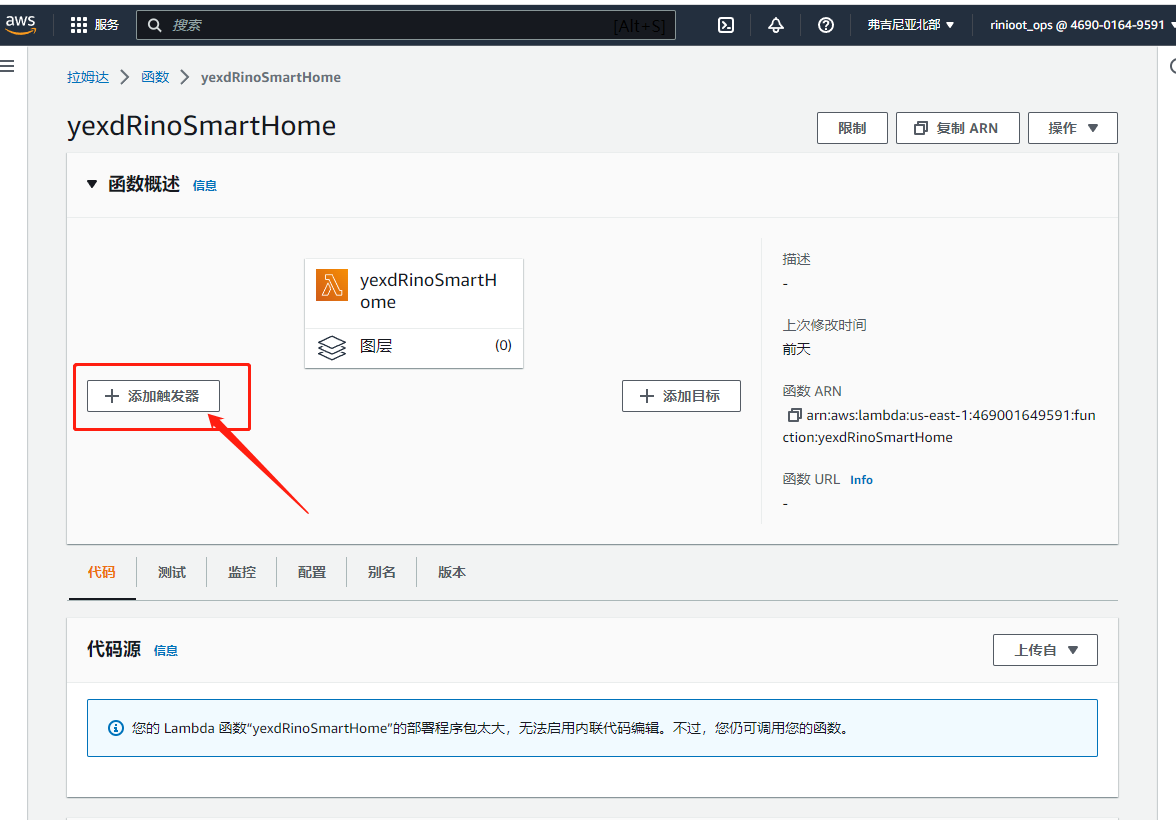Select the 图层 row text
The width and height of the screenshot is (1176, 820).
(x=376, y=346)
